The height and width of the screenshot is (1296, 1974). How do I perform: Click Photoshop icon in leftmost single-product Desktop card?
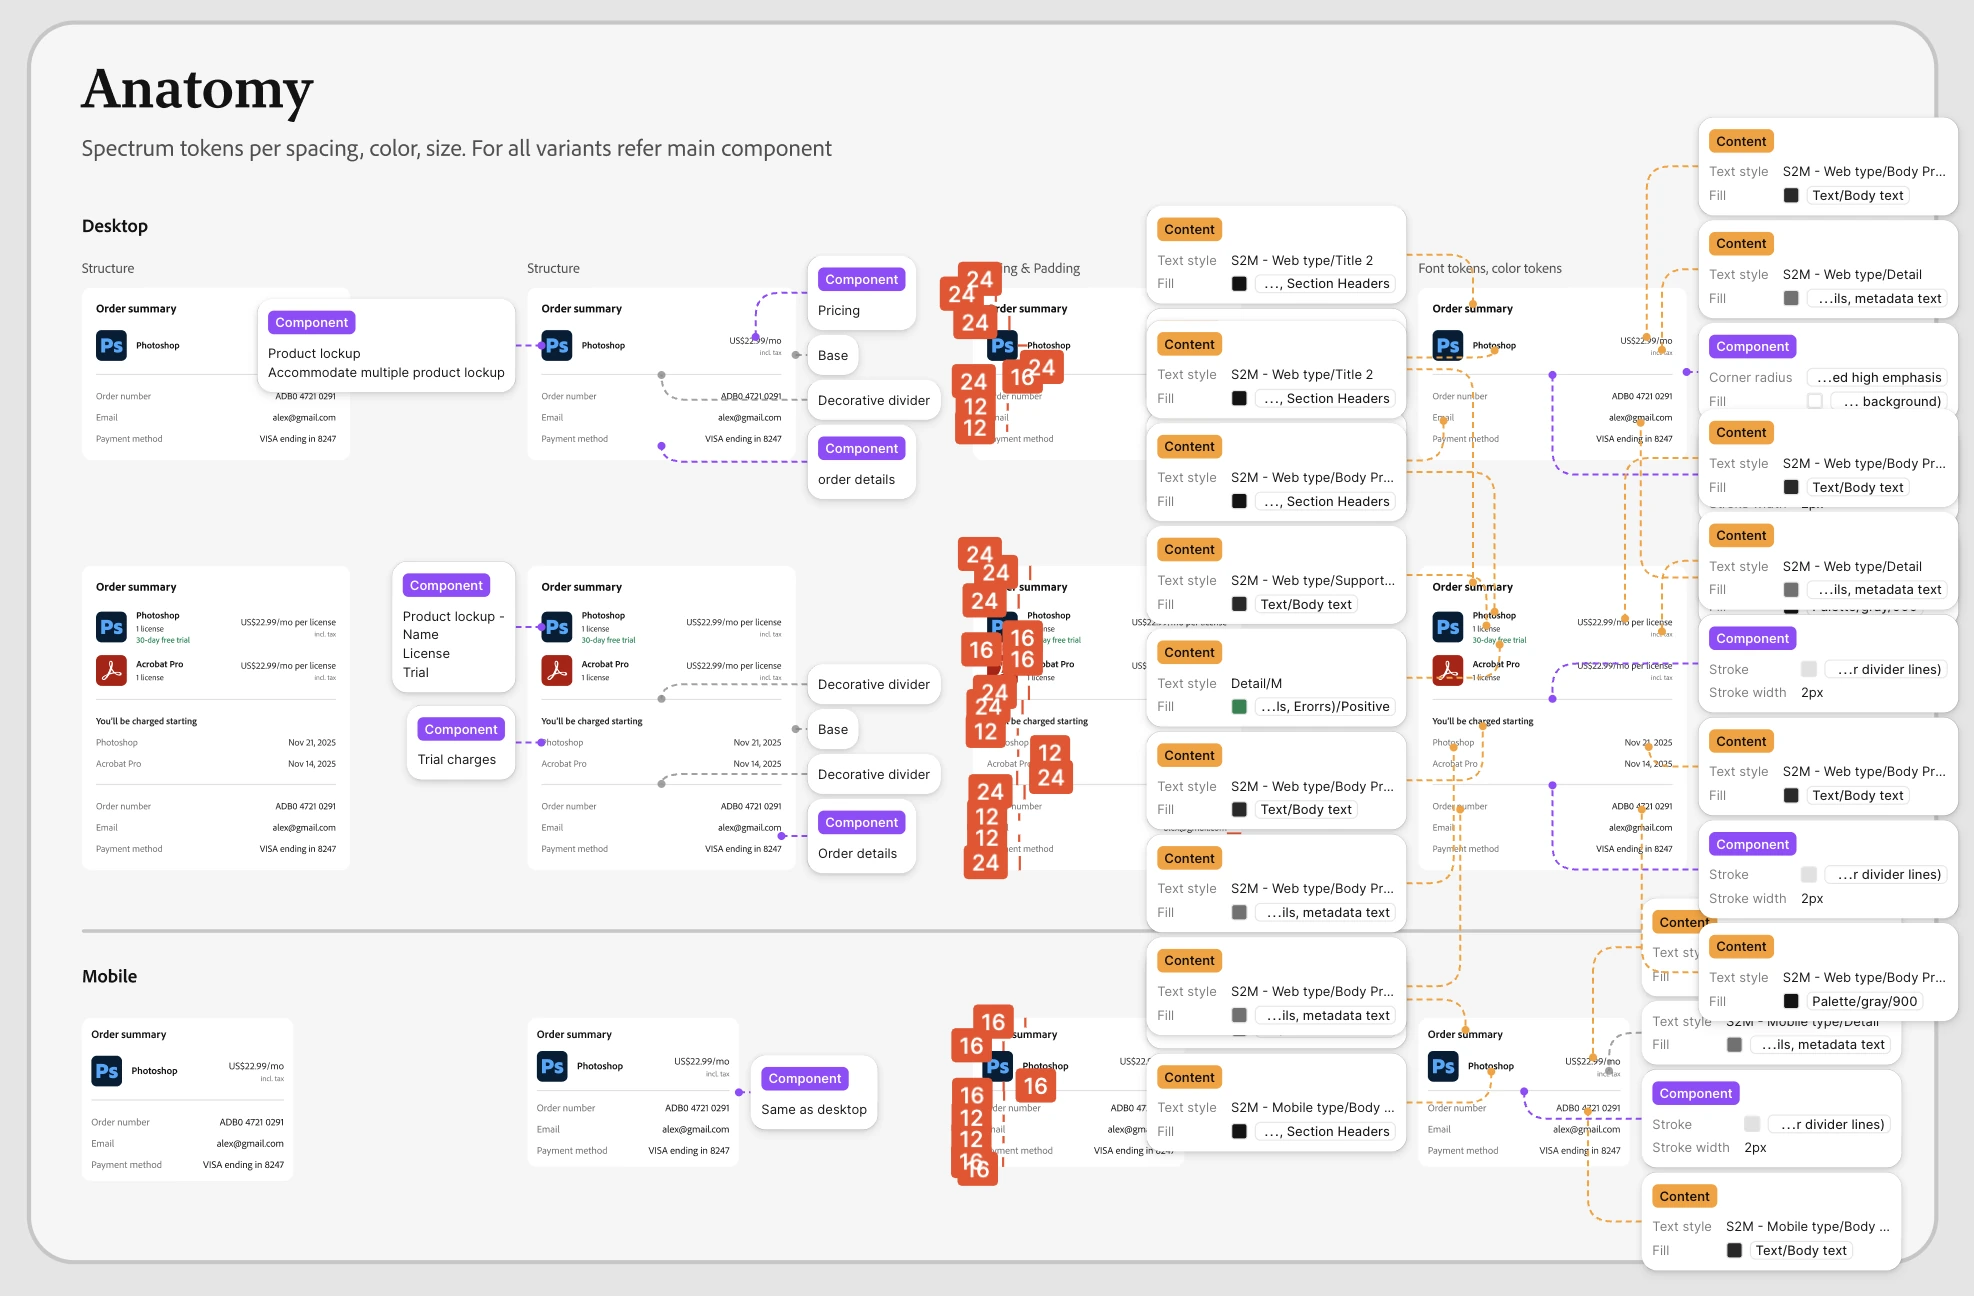(x=111, y=345)
